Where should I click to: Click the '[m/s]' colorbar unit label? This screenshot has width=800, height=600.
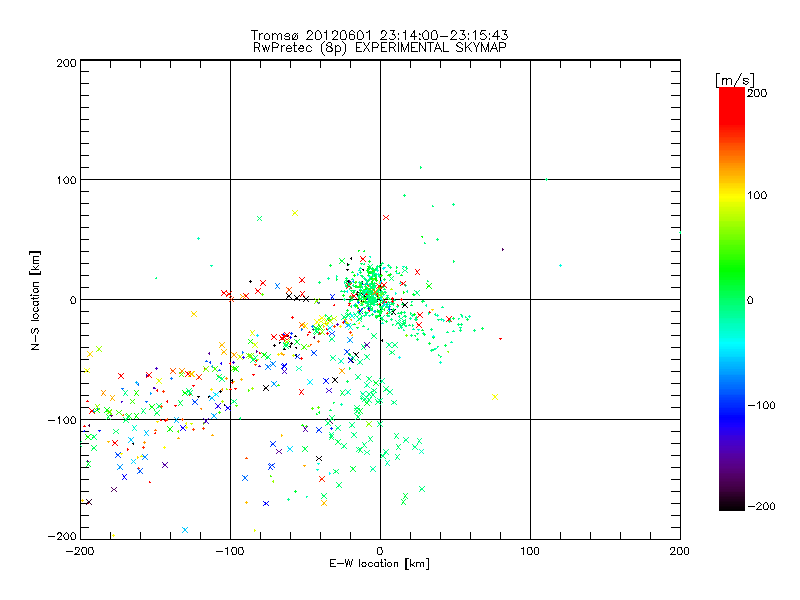(x=735, y=80)
